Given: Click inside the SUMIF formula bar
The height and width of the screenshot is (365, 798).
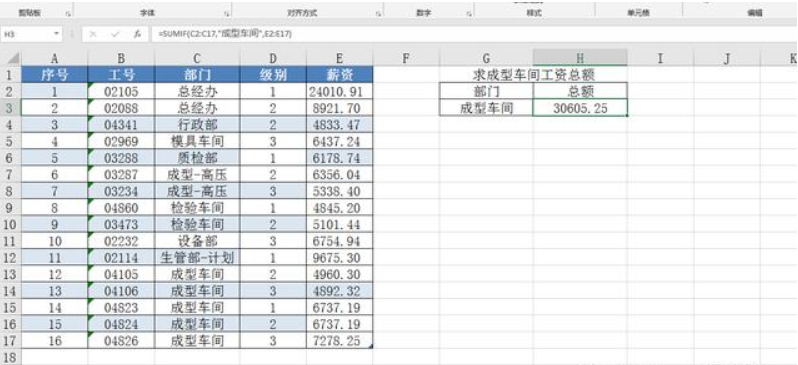Looking at the screenshot, I should [x=473, y=34].
